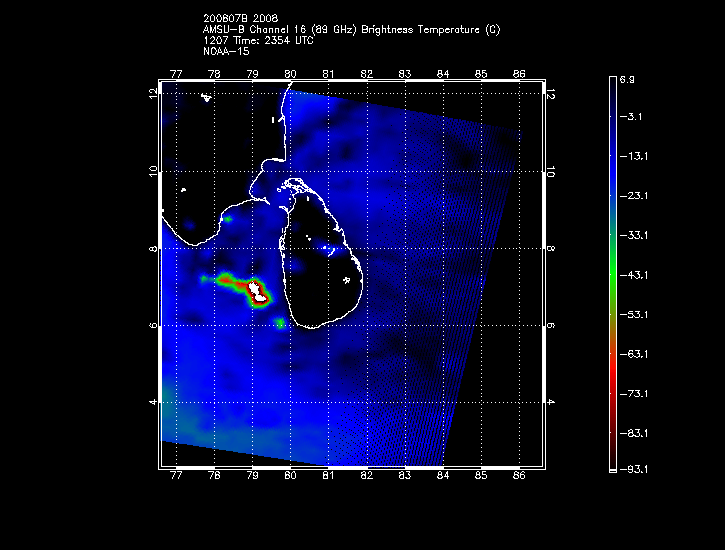Click latitude label 4 on the right axis
Viewport: 725px width, 550px height.
550,401
